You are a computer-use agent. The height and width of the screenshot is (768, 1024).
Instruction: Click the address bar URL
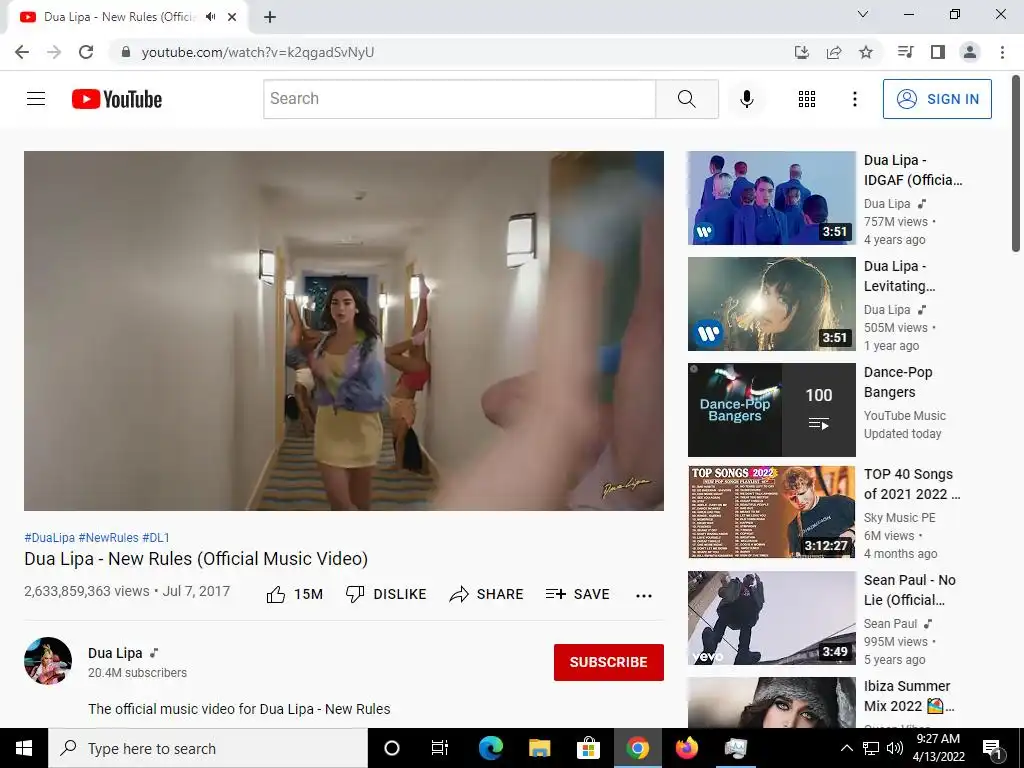coord(258,52)
